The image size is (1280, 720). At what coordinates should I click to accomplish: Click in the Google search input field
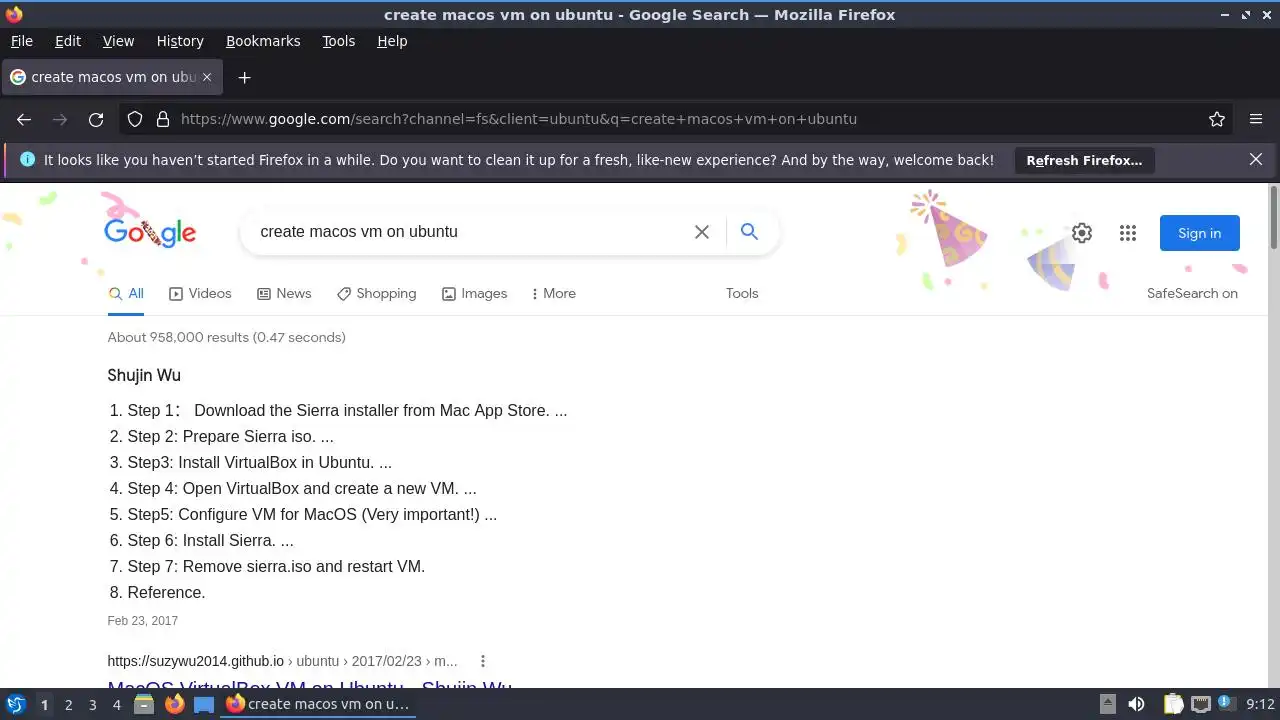point(470,232)
